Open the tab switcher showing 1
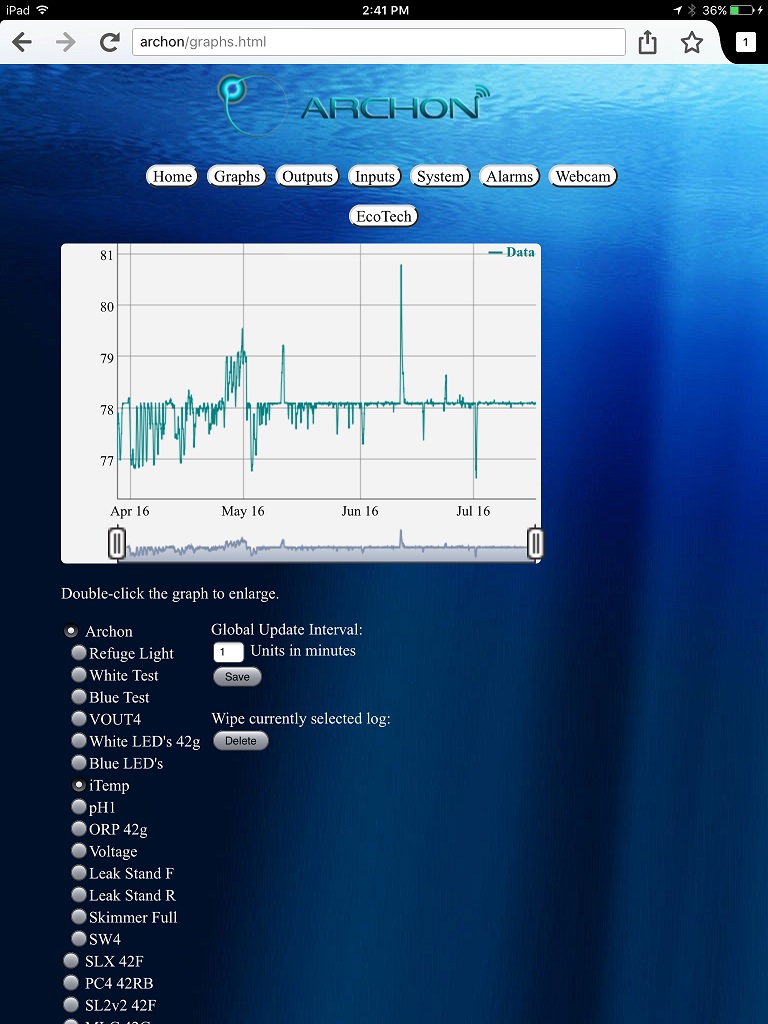The width and height of the screenshot is (768, 1024). (x=745, y=42)
